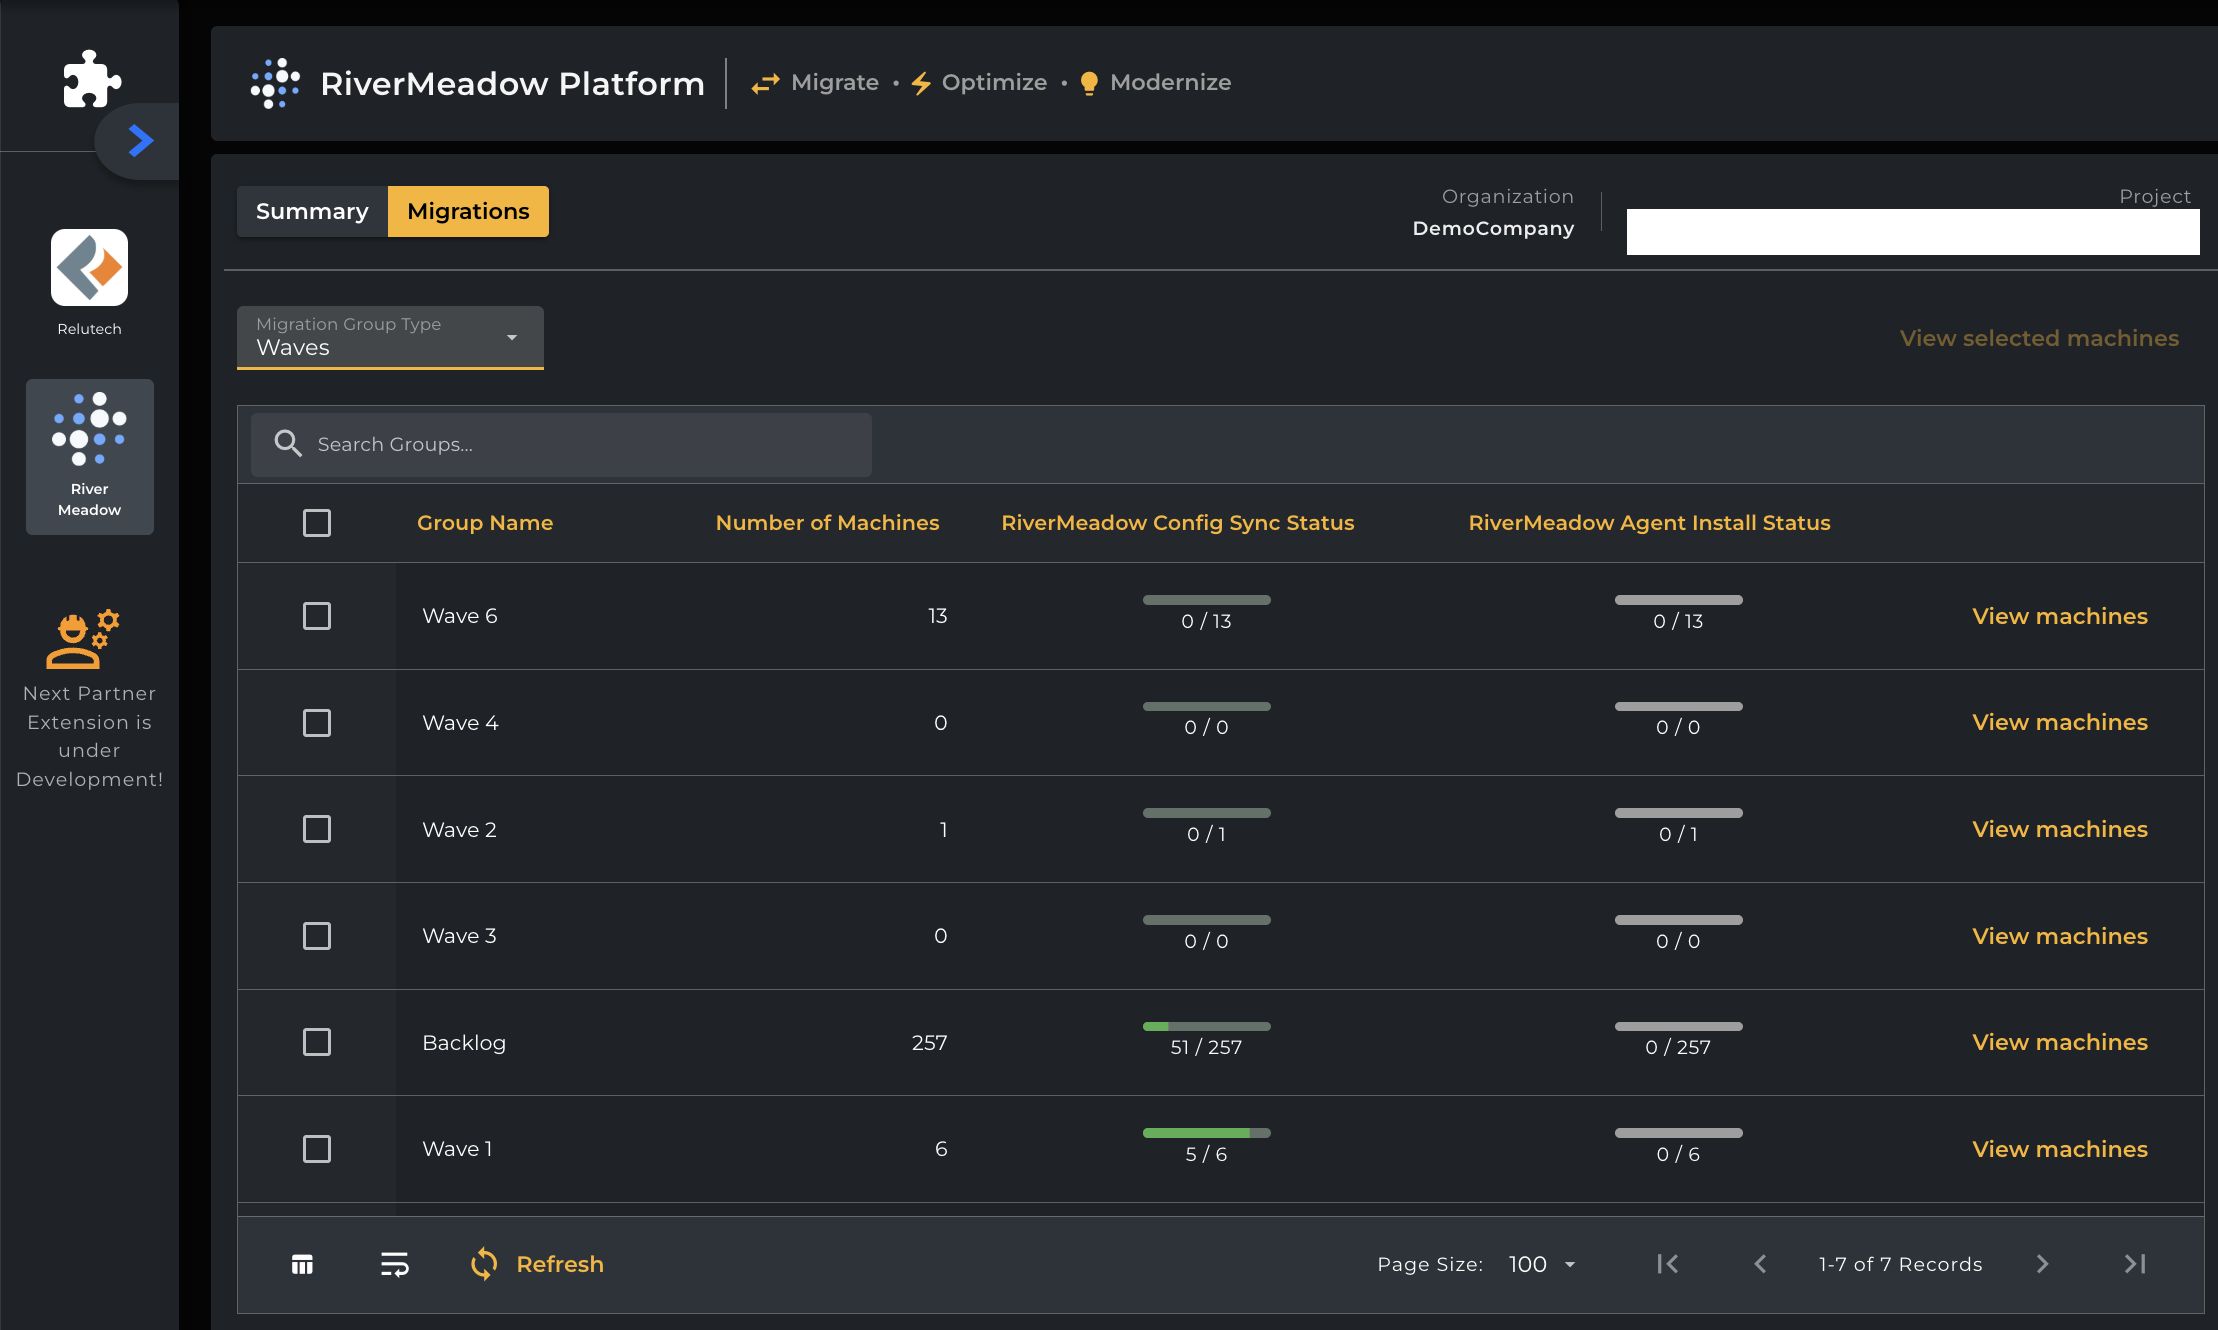Check the Wave 3 row checkbox
The width and height of the screenshot is (2218, 1330).
point(317,936)
